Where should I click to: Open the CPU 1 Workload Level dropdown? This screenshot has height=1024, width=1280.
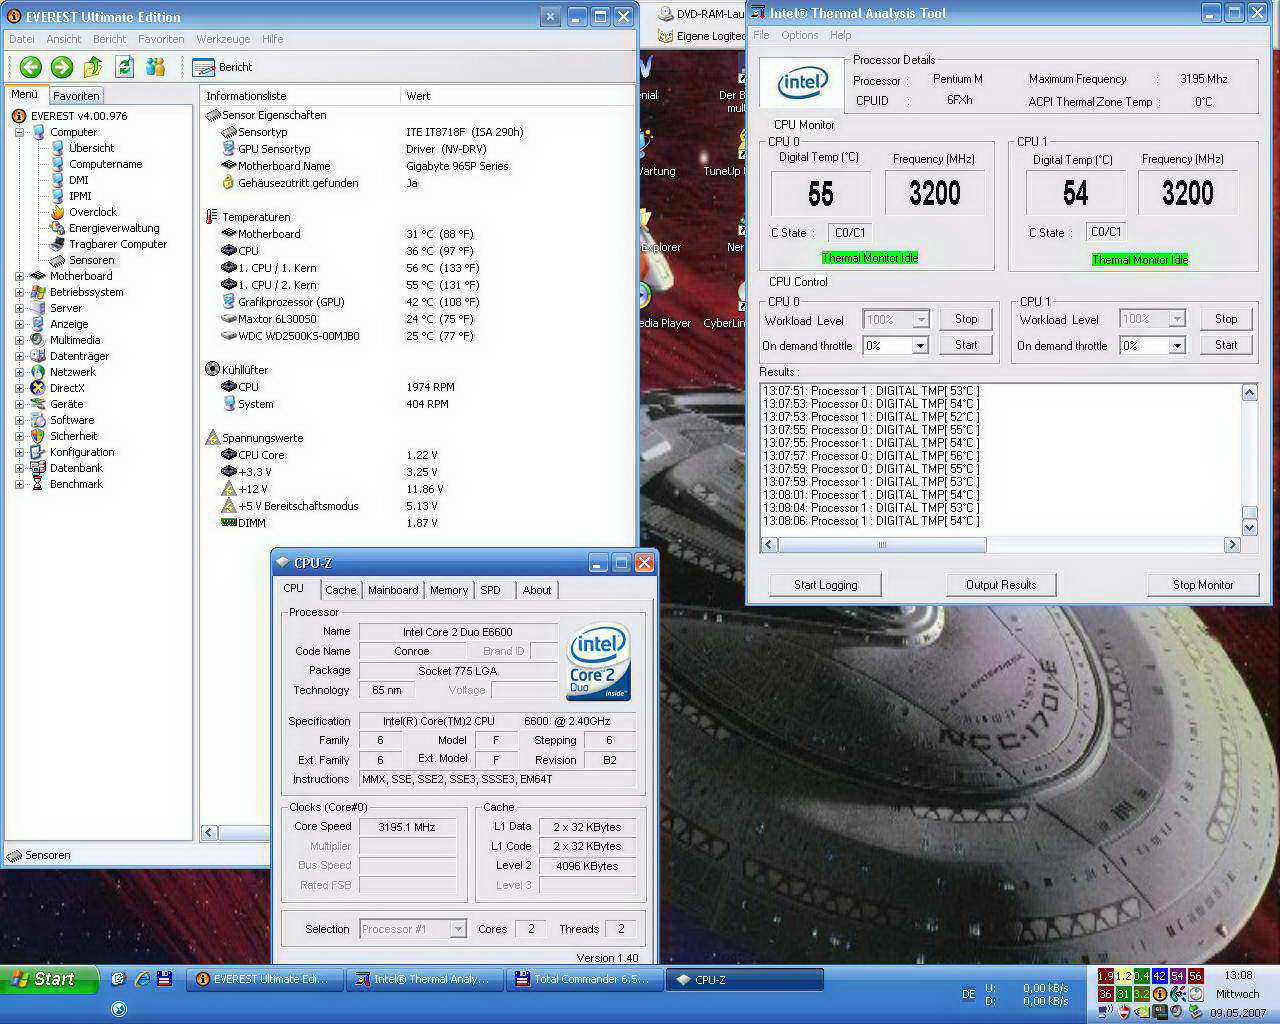point(1177,319)
